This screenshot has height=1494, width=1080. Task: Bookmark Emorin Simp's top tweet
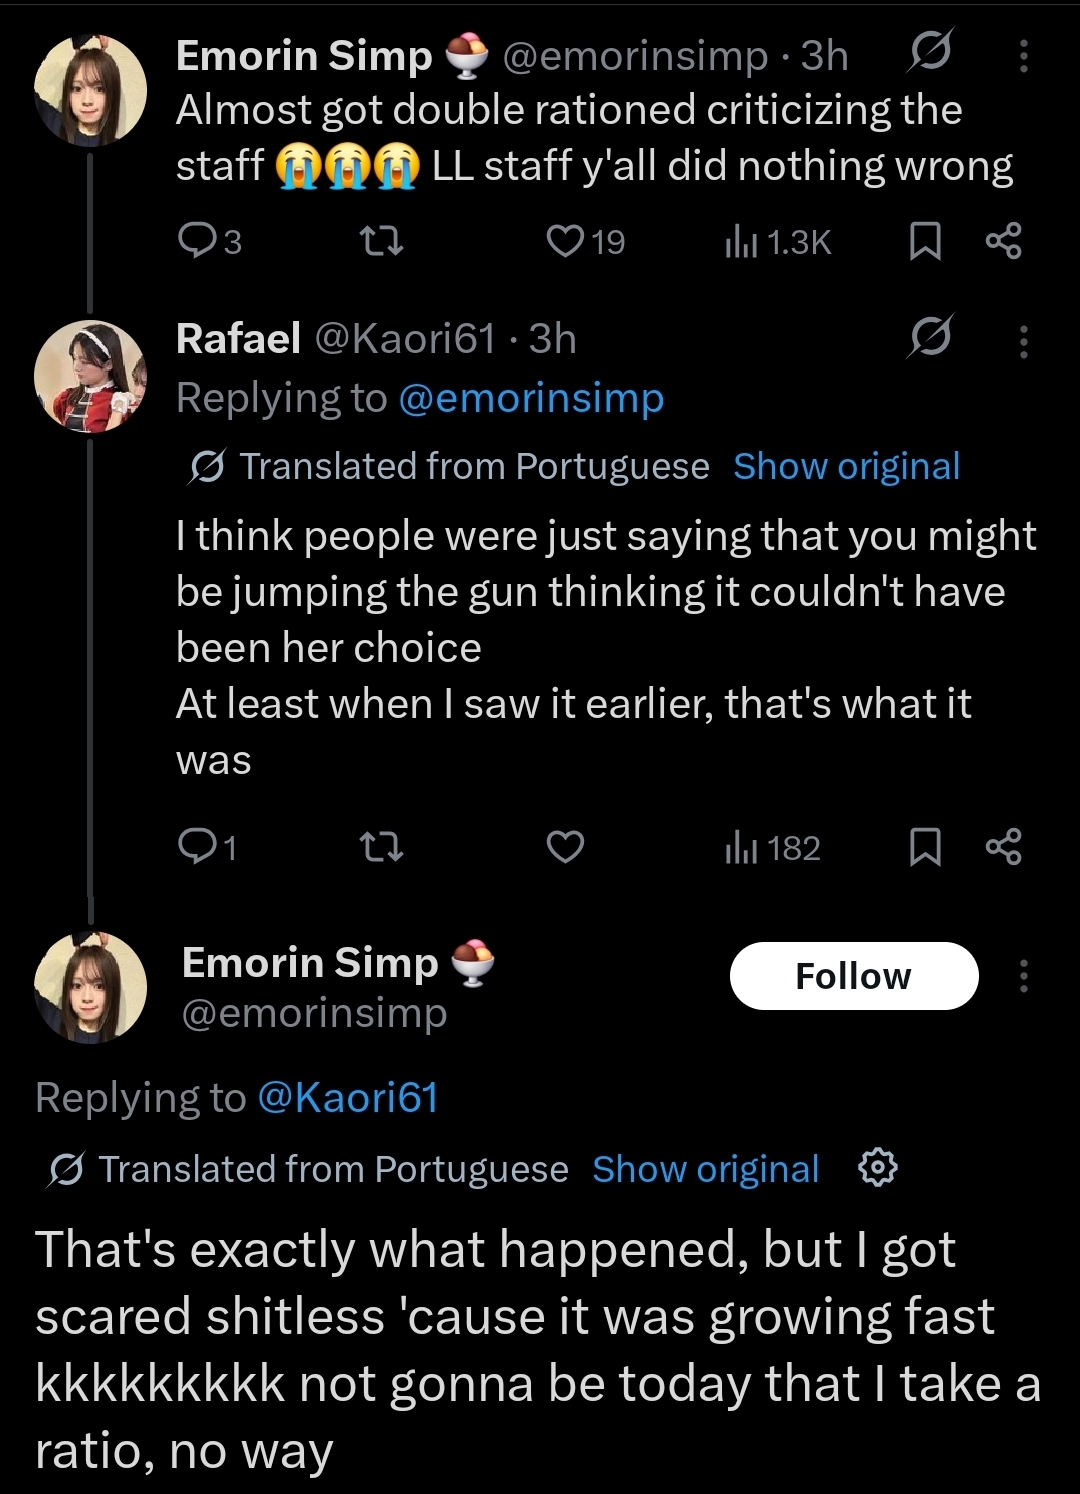(x=925, y=241)
